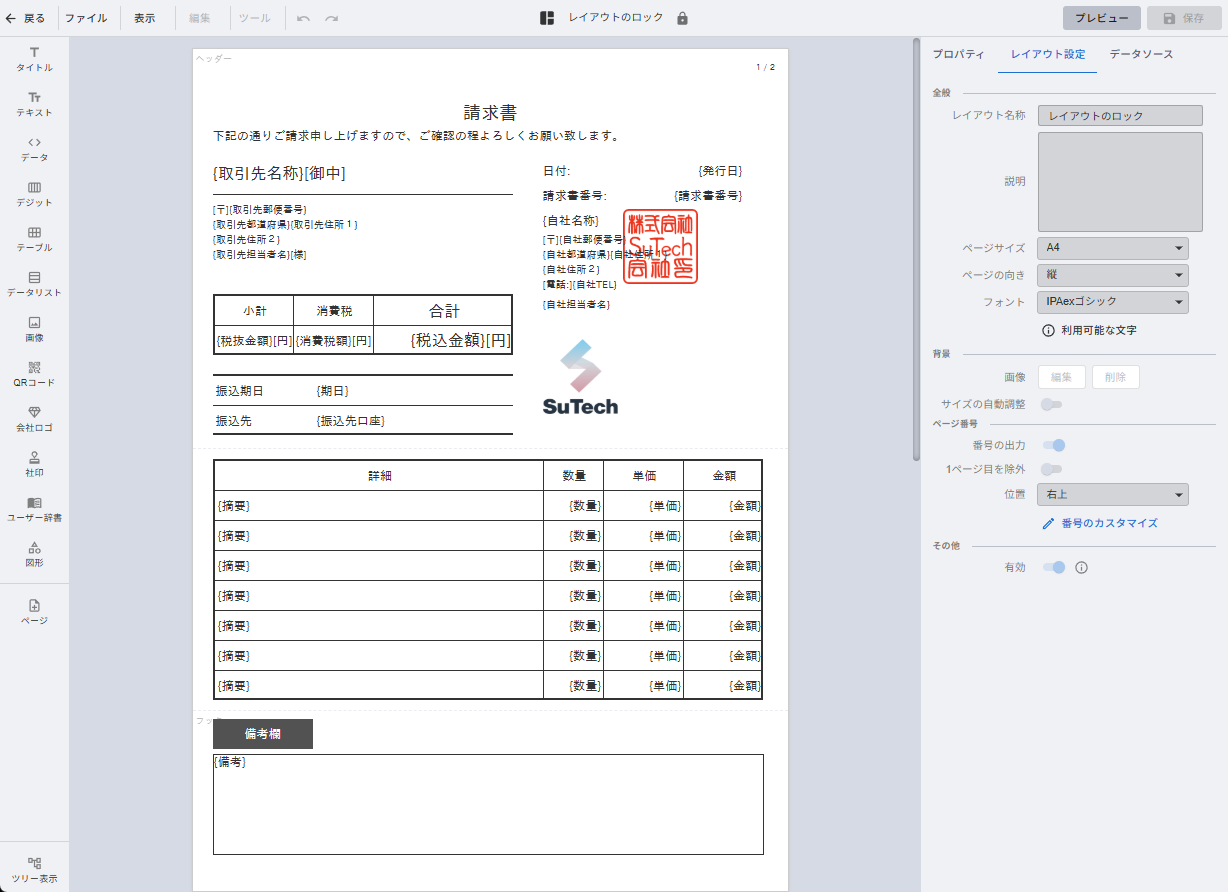This screenshot has height=892, width=1228.
Task: Click the テーブル (Table) tool icon
Action: pos(34,233)
